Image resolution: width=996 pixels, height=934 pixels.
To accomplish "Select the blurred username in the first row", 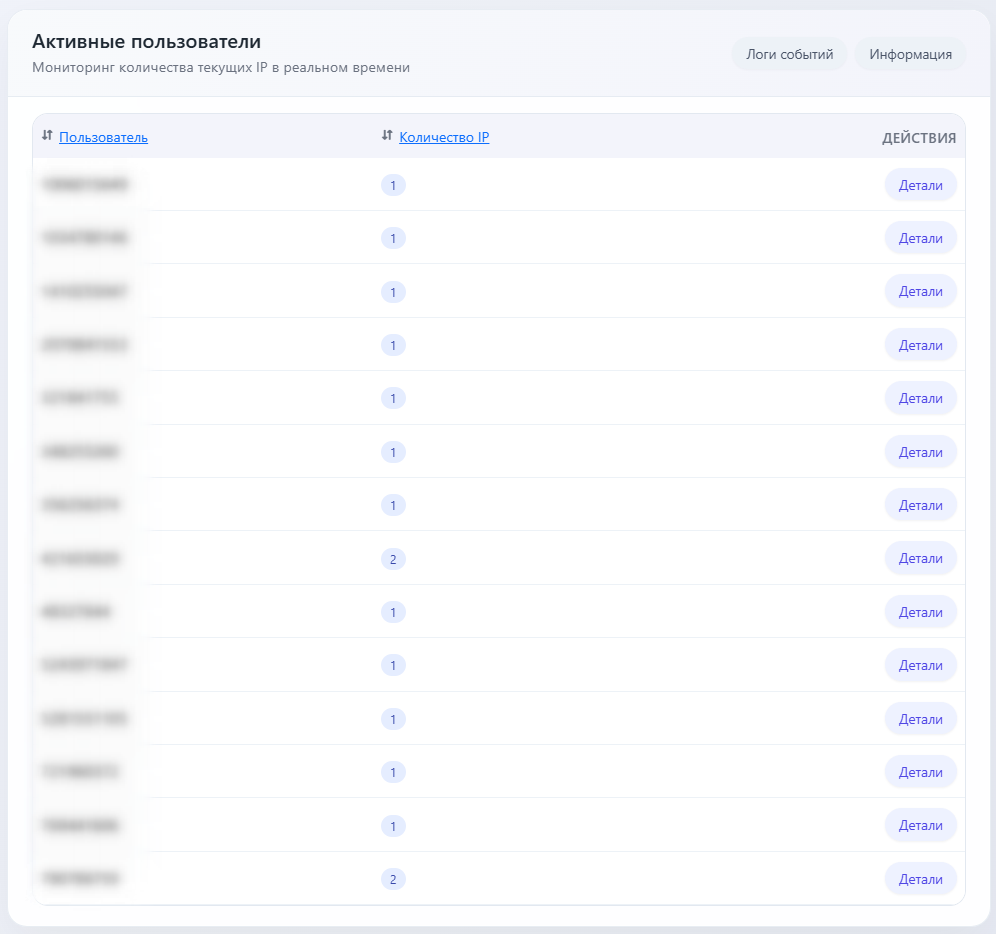I will [x=85, y=185].
